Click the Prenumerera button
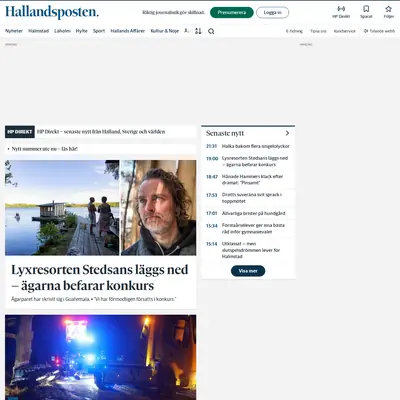 (232, 13)
